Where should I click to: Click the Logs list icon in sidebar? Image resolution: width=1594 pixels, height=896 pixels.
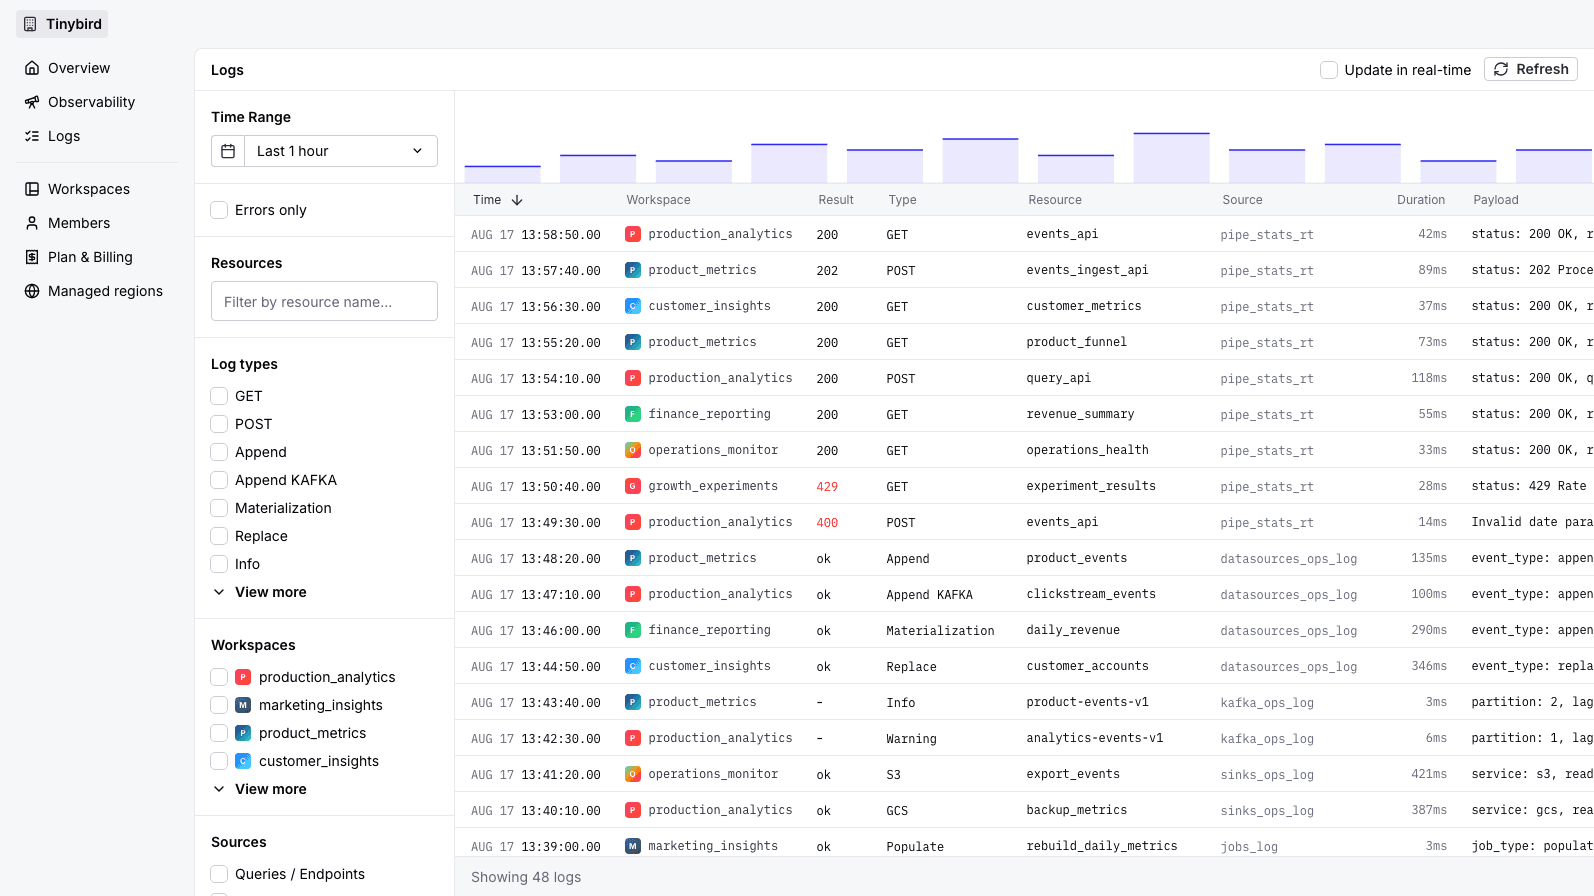pyautogui.click(x=32, y=136)
